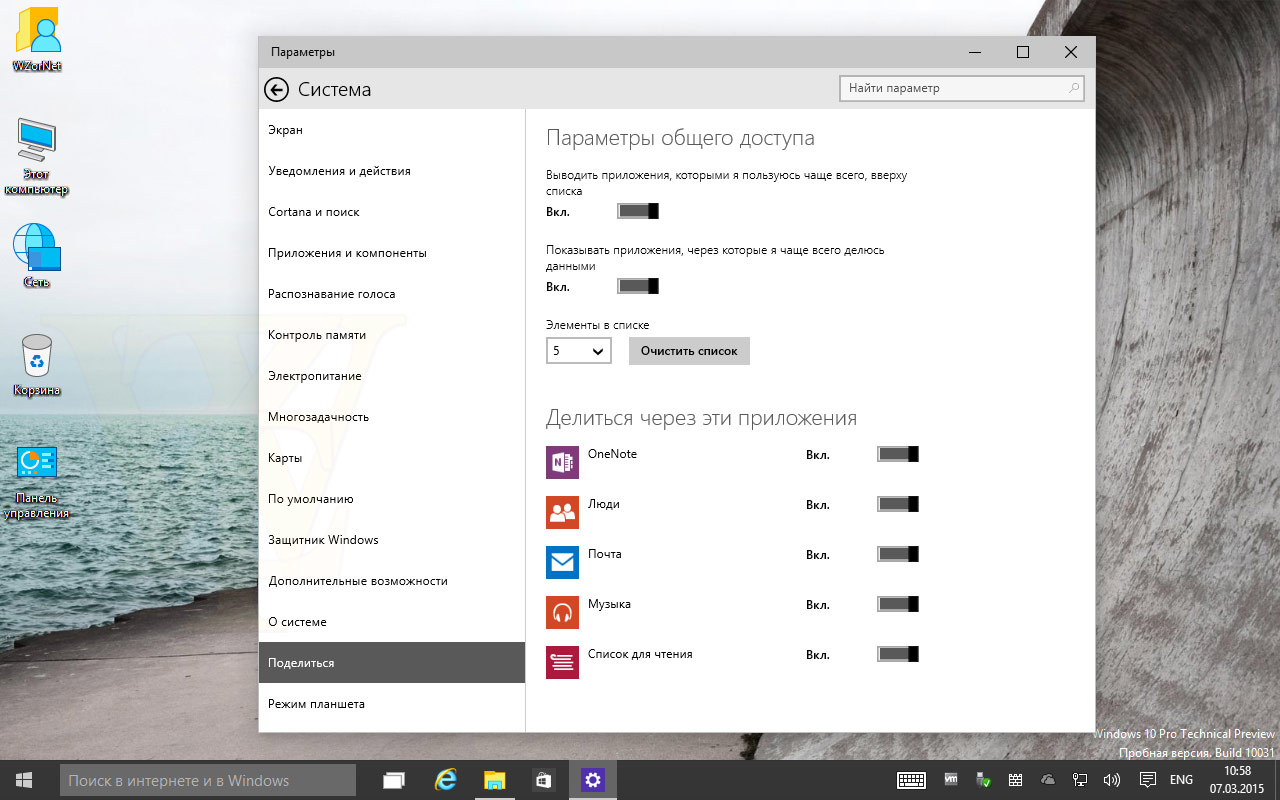Click the VMware tools tray icon
The height and width of the screenshot is (800, 1280).
tap(951, 780)
